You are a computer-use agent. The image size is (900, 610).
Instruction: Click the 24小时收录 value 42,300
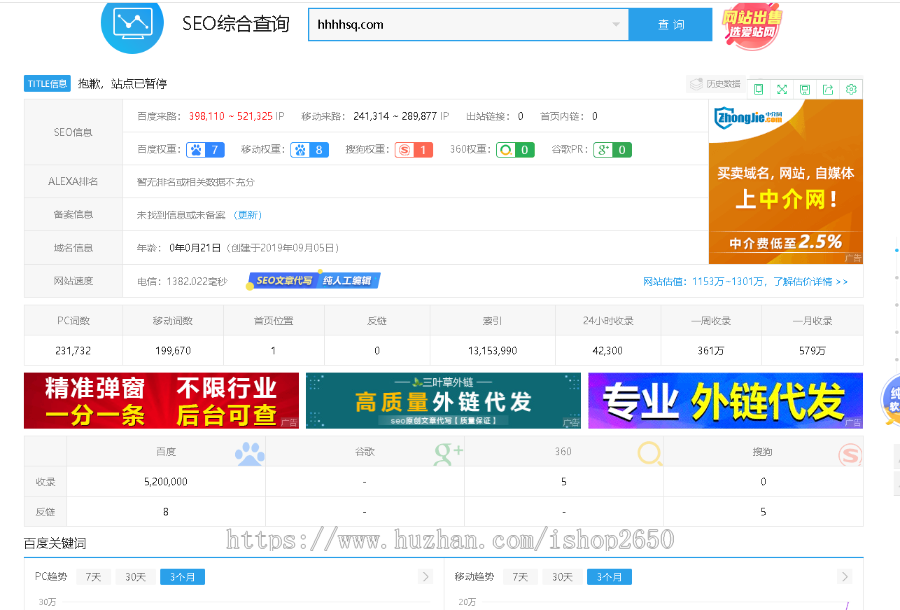(x=608, y=351)
